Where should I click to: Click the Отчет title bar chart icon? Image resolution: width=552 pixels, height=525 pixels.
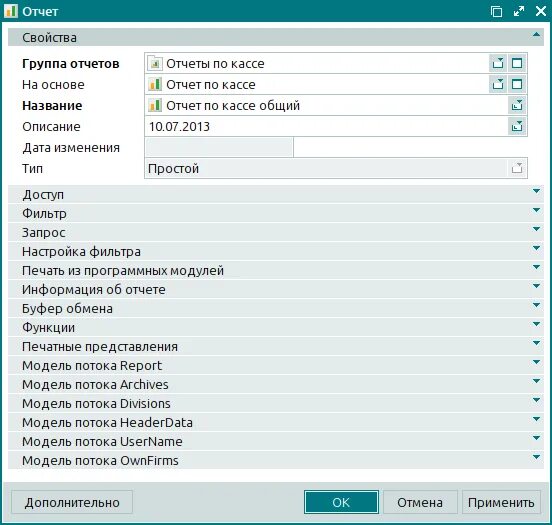click(11, 11)
